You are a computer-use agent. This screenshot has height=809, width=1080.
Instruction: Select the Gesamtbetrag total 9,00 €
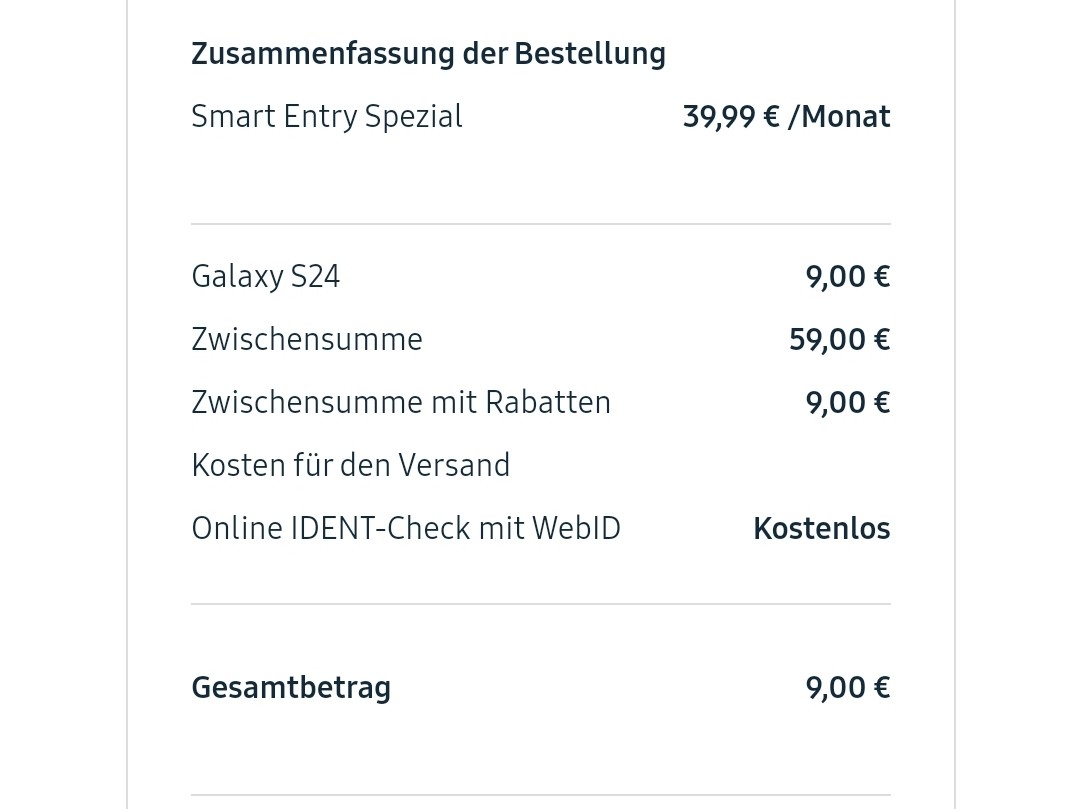click(x=848, y=688)
